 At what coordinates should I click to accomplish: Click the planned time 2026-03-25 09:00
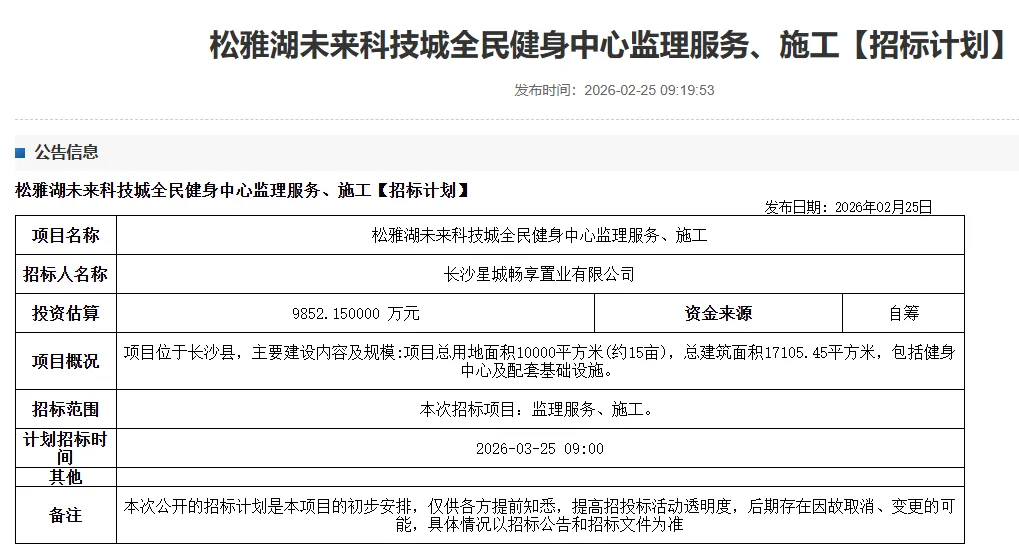pyautogui.click(x=539, y=449)
